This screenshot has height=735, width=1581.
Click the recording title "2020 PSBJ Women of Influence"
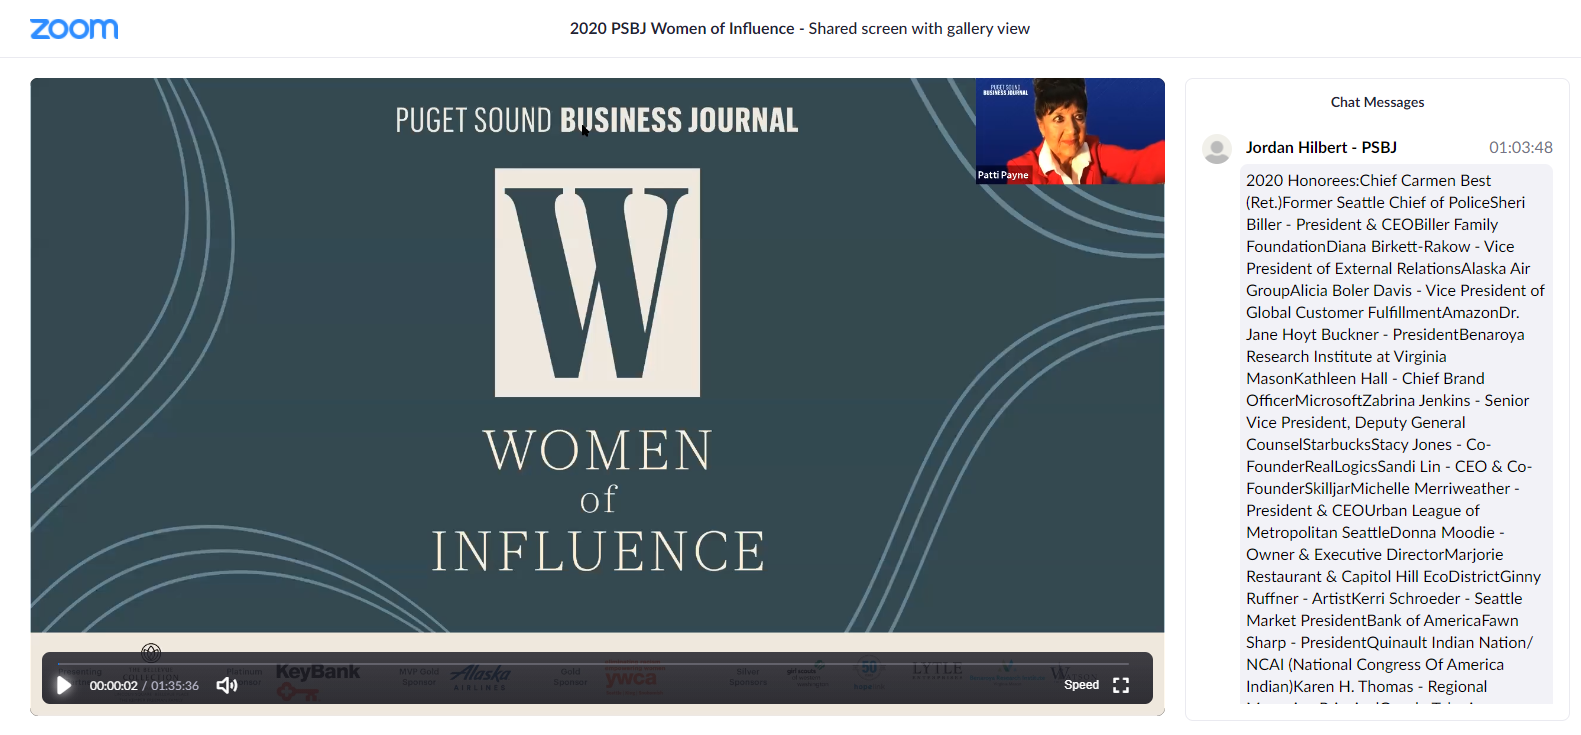(x=682, y=28)
